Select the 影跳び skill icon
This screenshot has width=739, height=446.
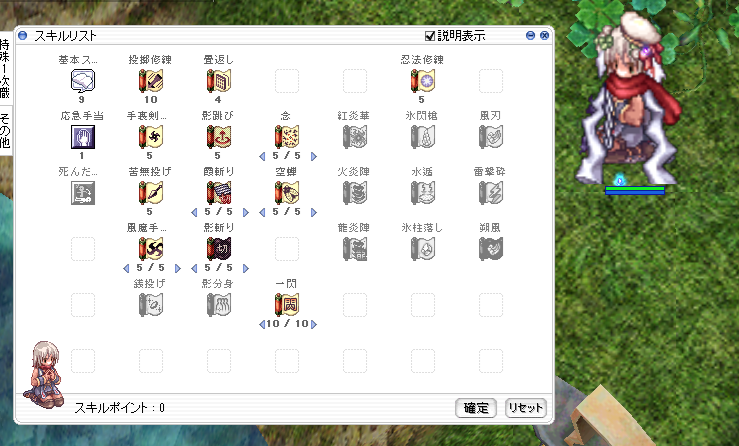[219, 137]
